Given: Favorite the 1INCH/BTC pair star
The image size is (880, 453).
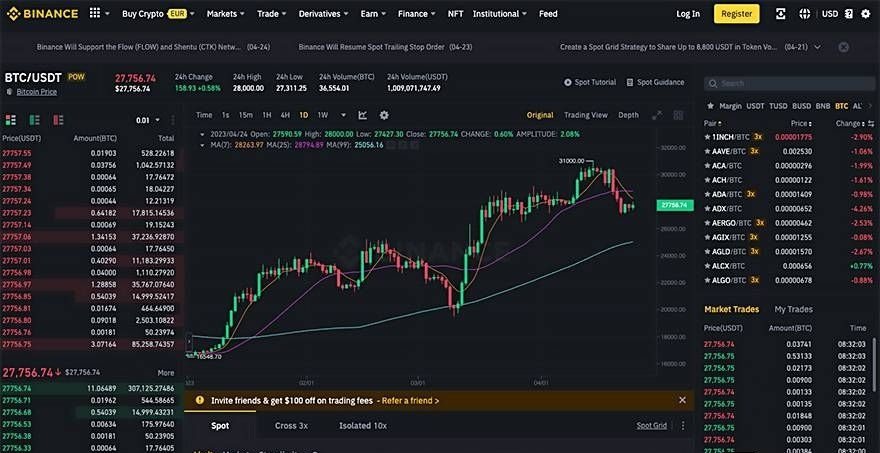Looking at the screenshot, I should 708,137.
